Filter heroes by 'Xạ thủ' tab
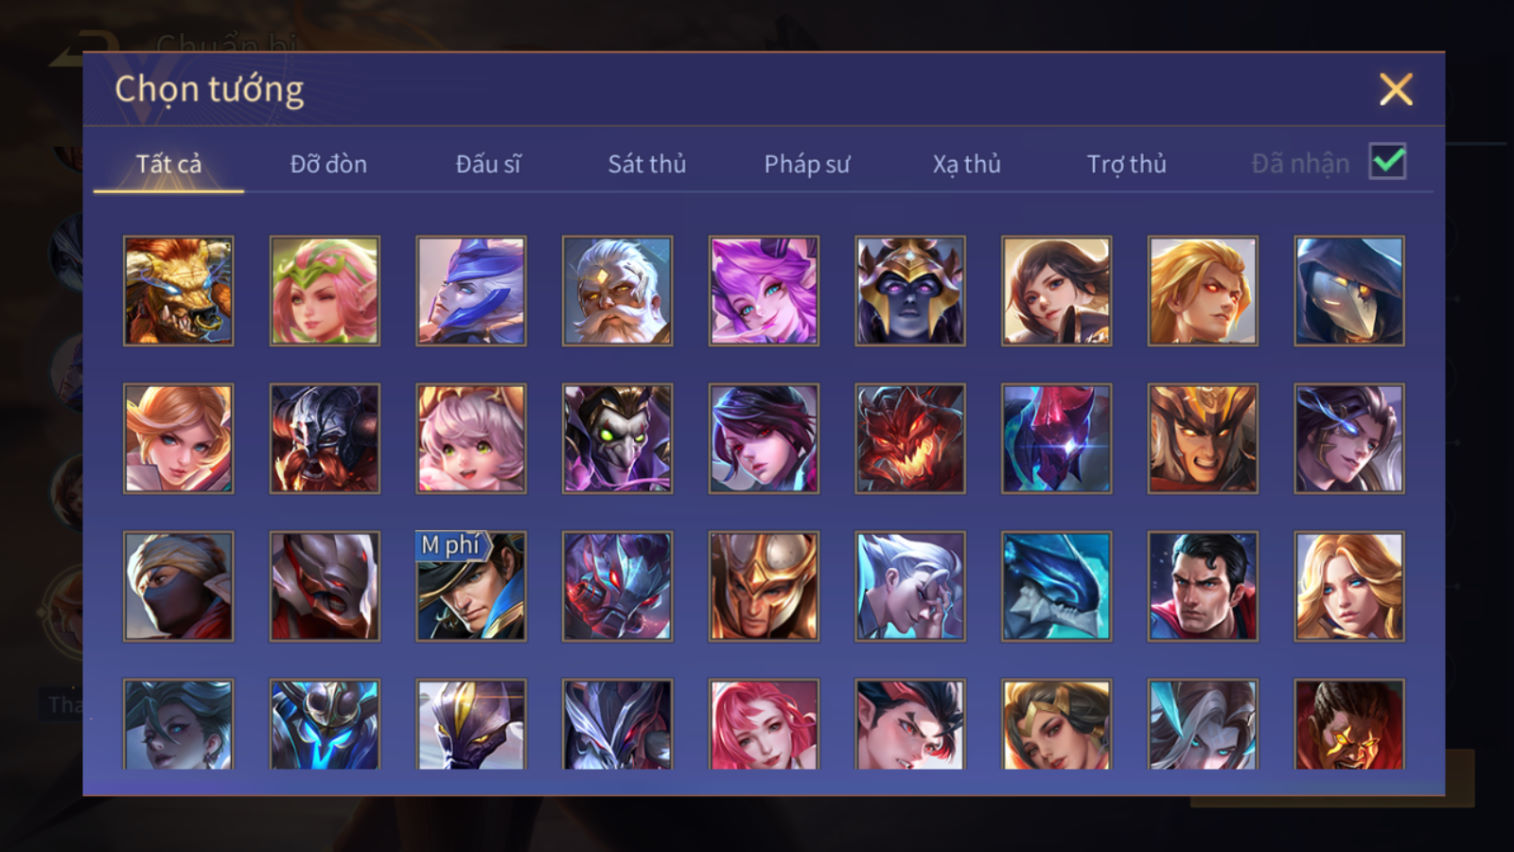This screenshot has width=1514, height=852. (967, 164)
